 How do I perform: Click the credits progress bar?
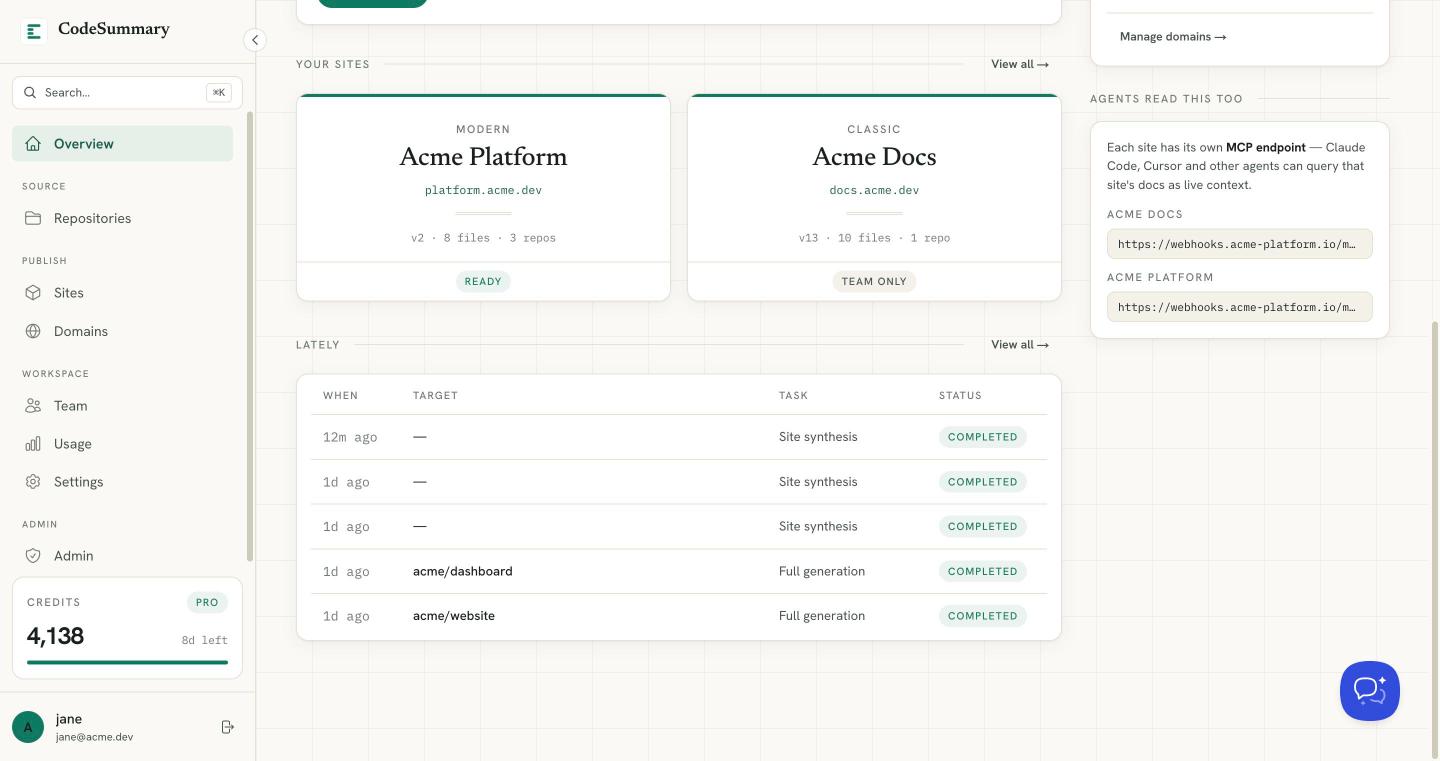tap(127, 662)
